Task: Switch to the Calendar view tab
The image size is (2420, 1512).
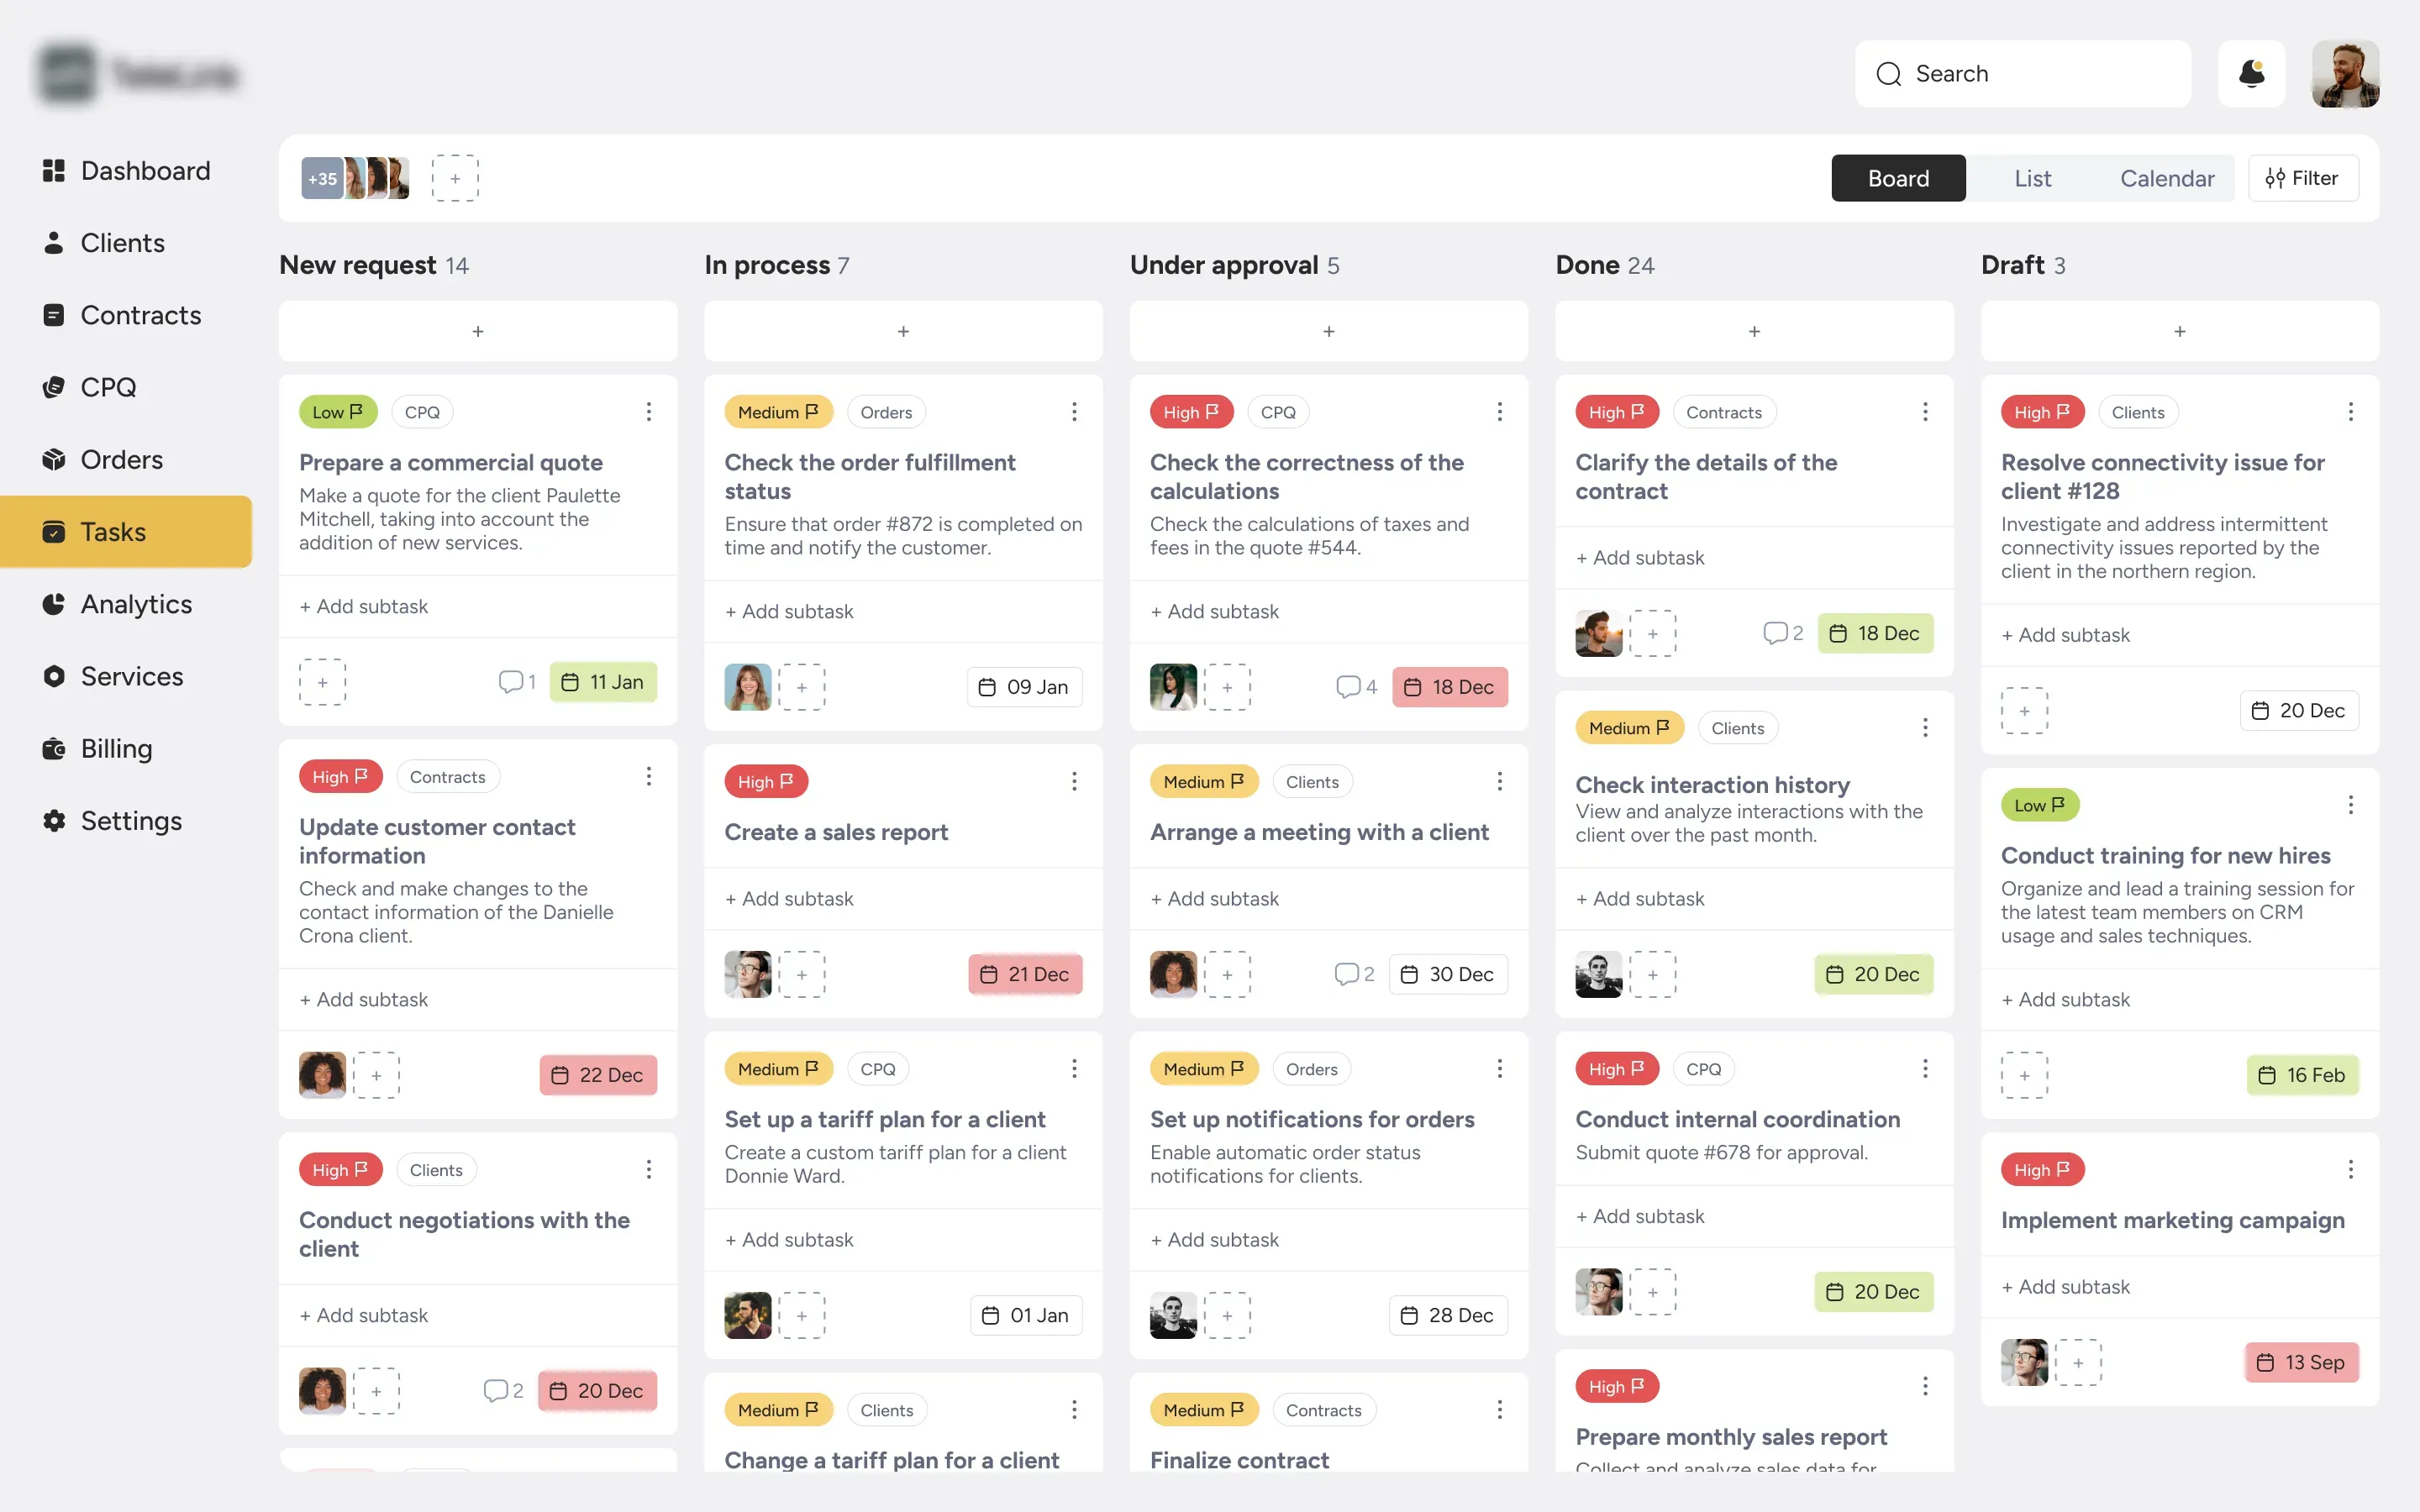Action: pyautogui.click(x=2166, y=178)
